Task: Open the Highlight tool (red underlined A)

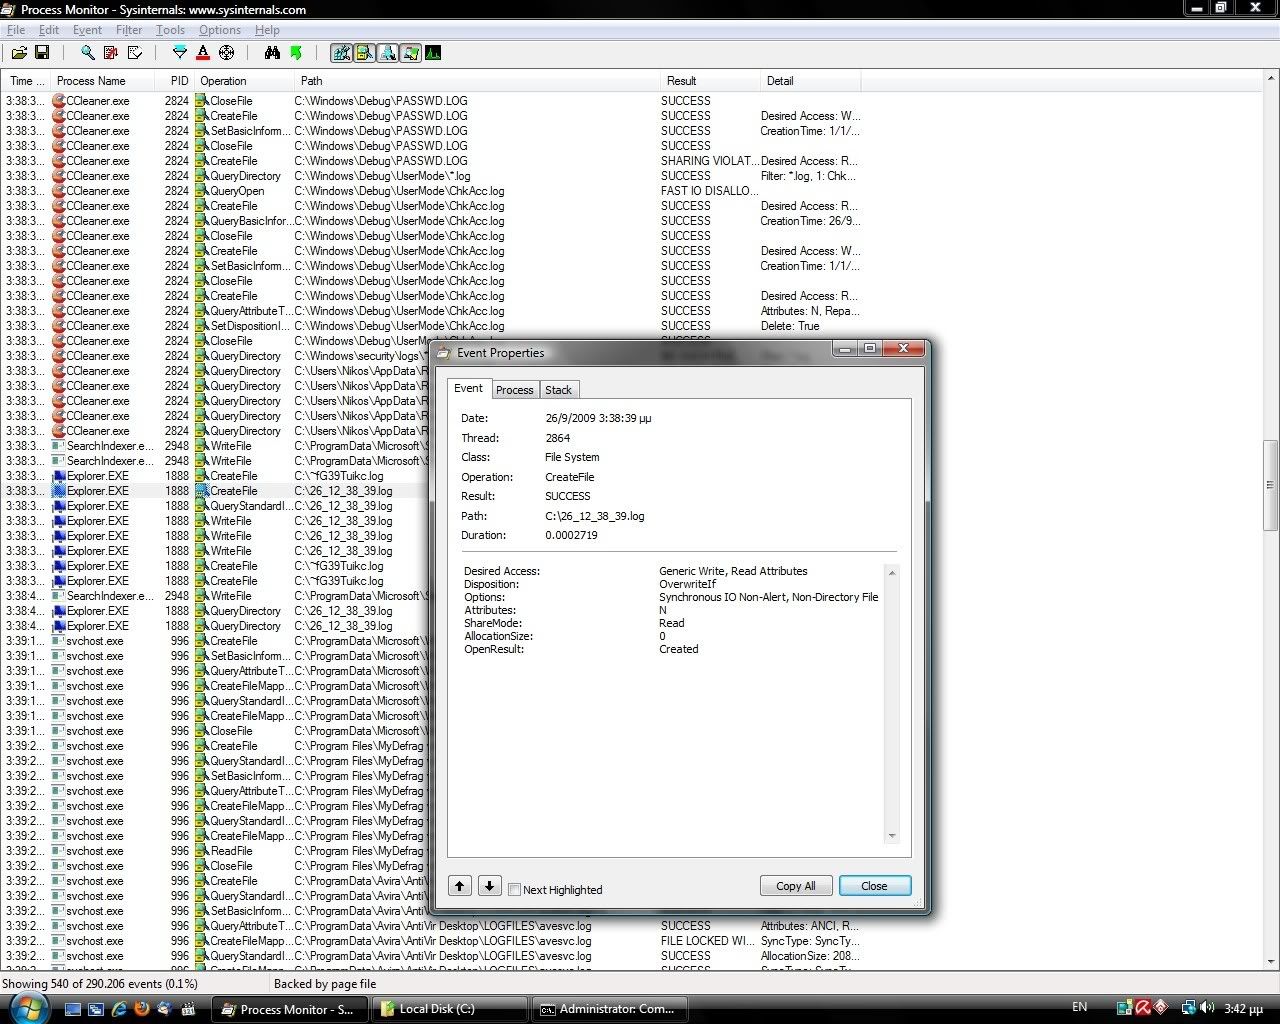Action: tap(203, 53)
